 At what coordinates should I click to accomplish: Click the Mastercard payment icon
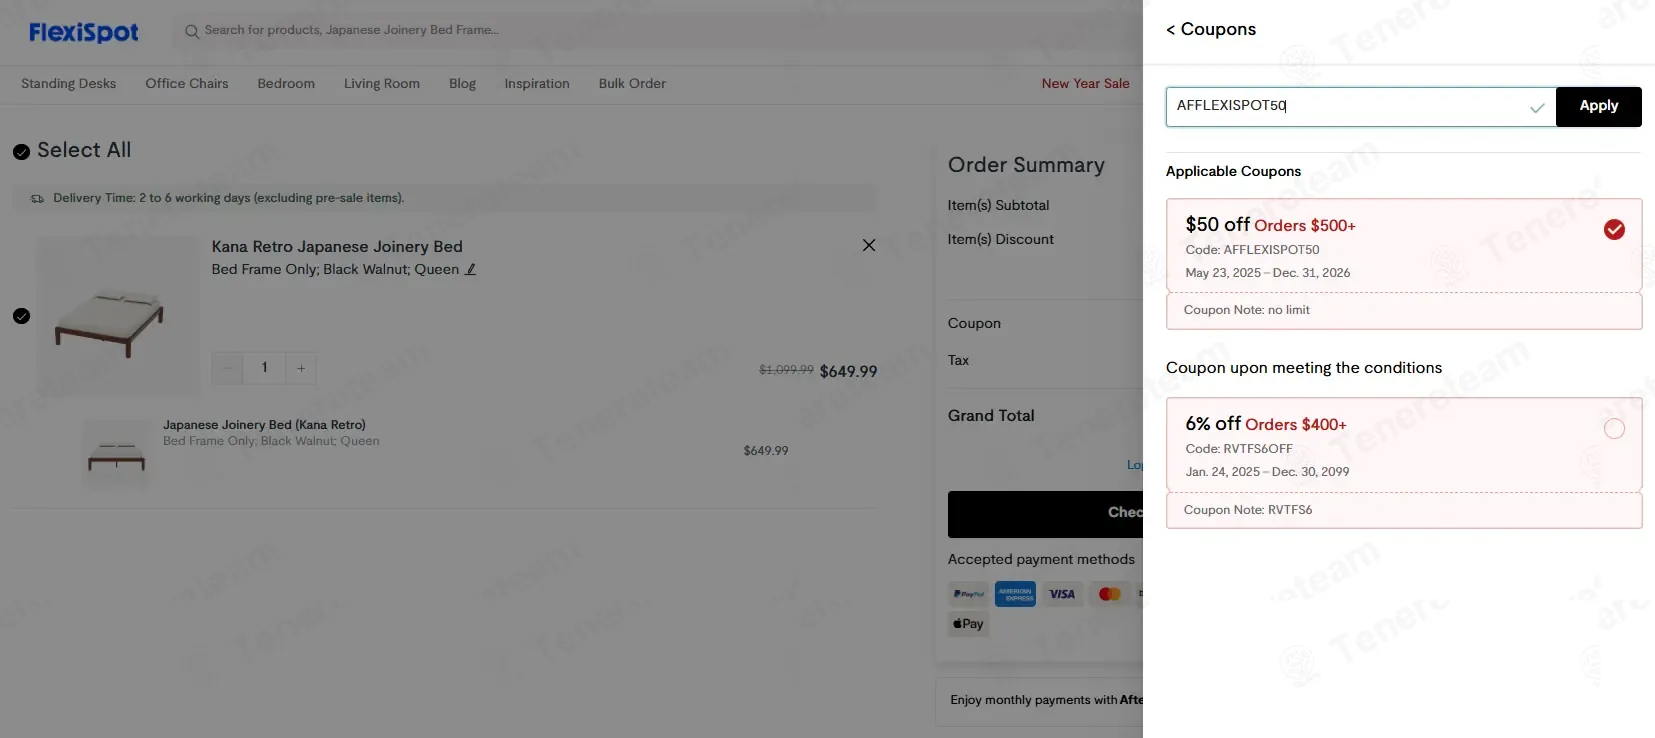point(1109,594)
